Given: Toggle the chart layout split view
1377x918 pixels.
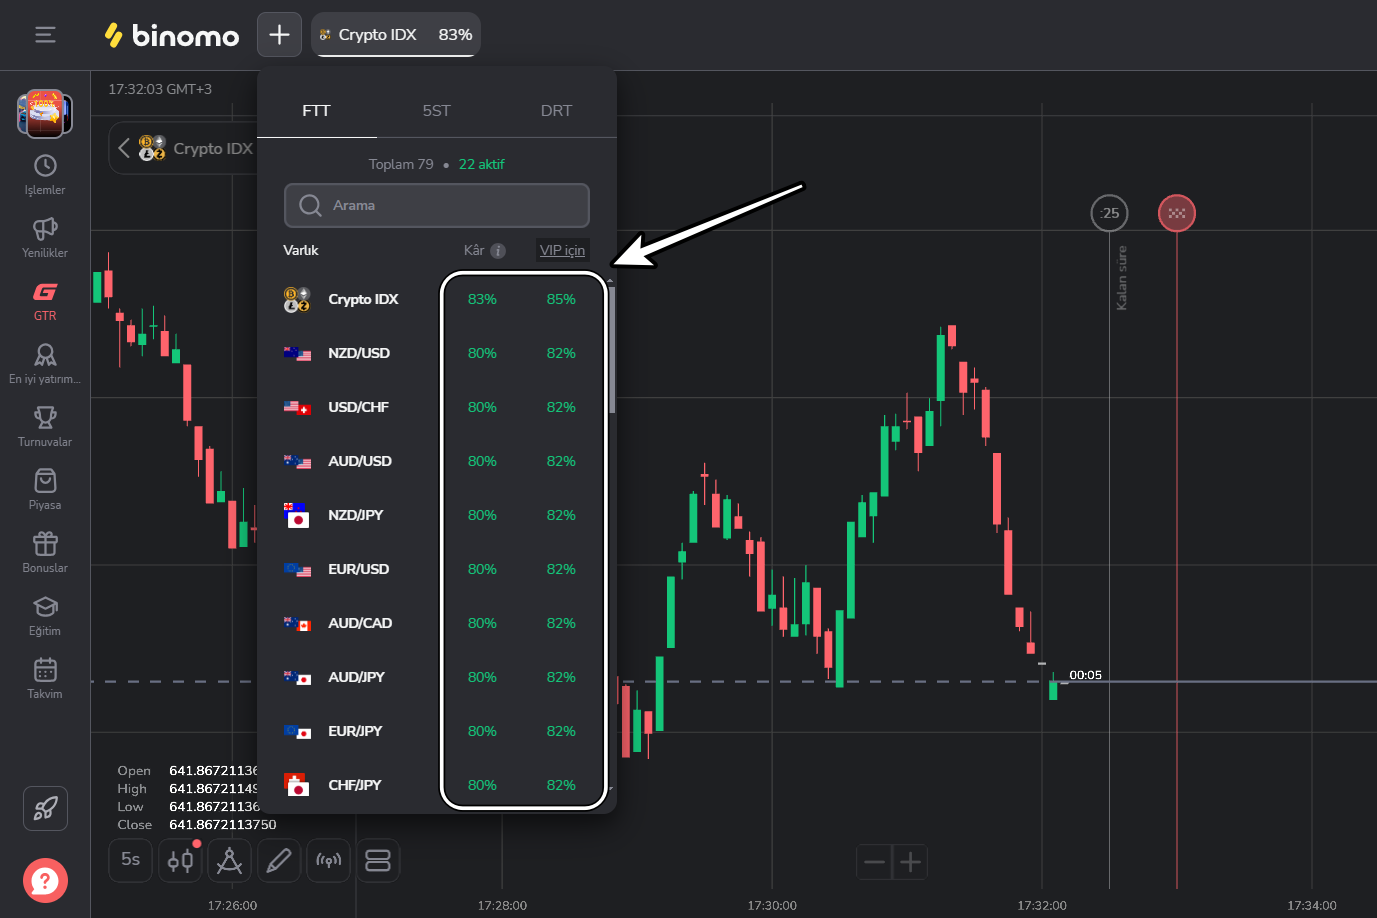Looking at the screenshot, I should click(378, 860).
